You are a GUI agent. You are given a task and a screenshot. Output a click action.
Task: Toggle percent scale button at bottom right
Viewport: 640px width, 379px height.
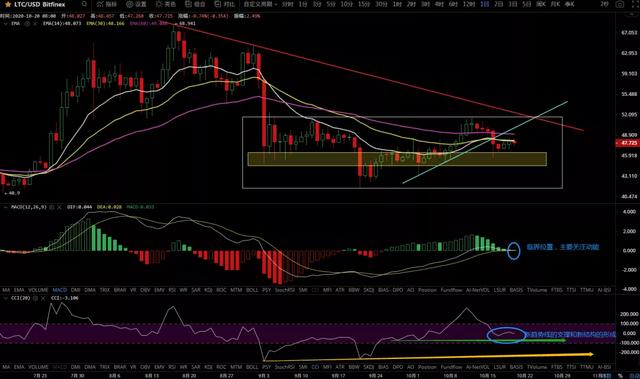620,375
